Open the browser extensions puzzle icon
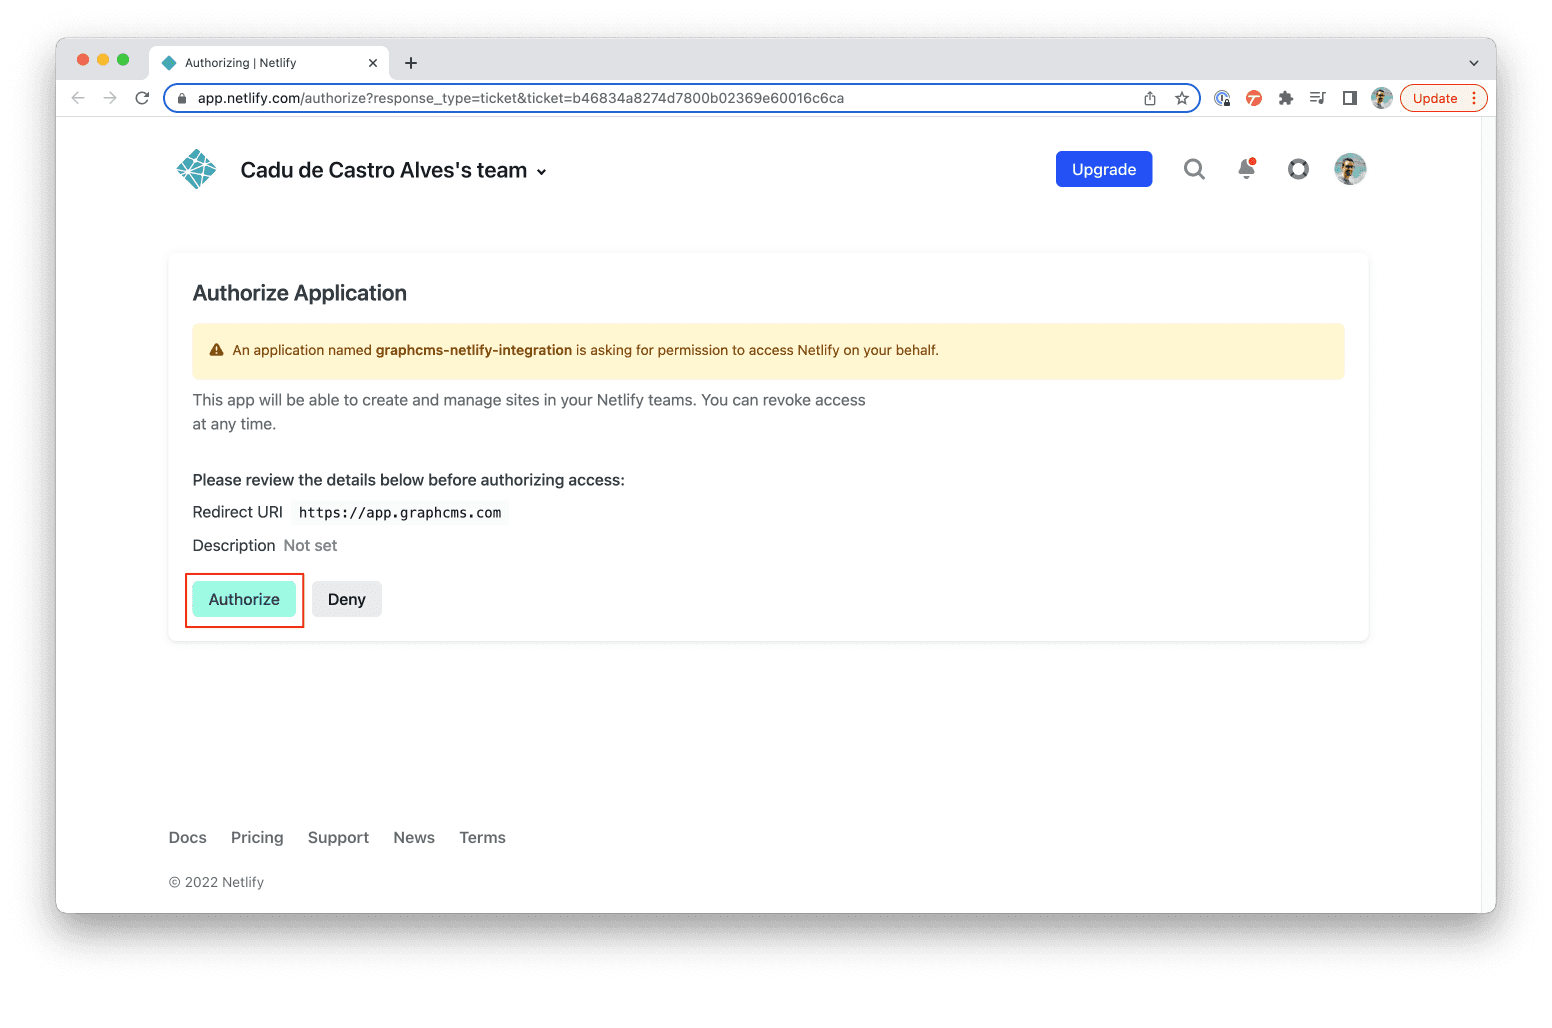 [x=1286, y=98]
